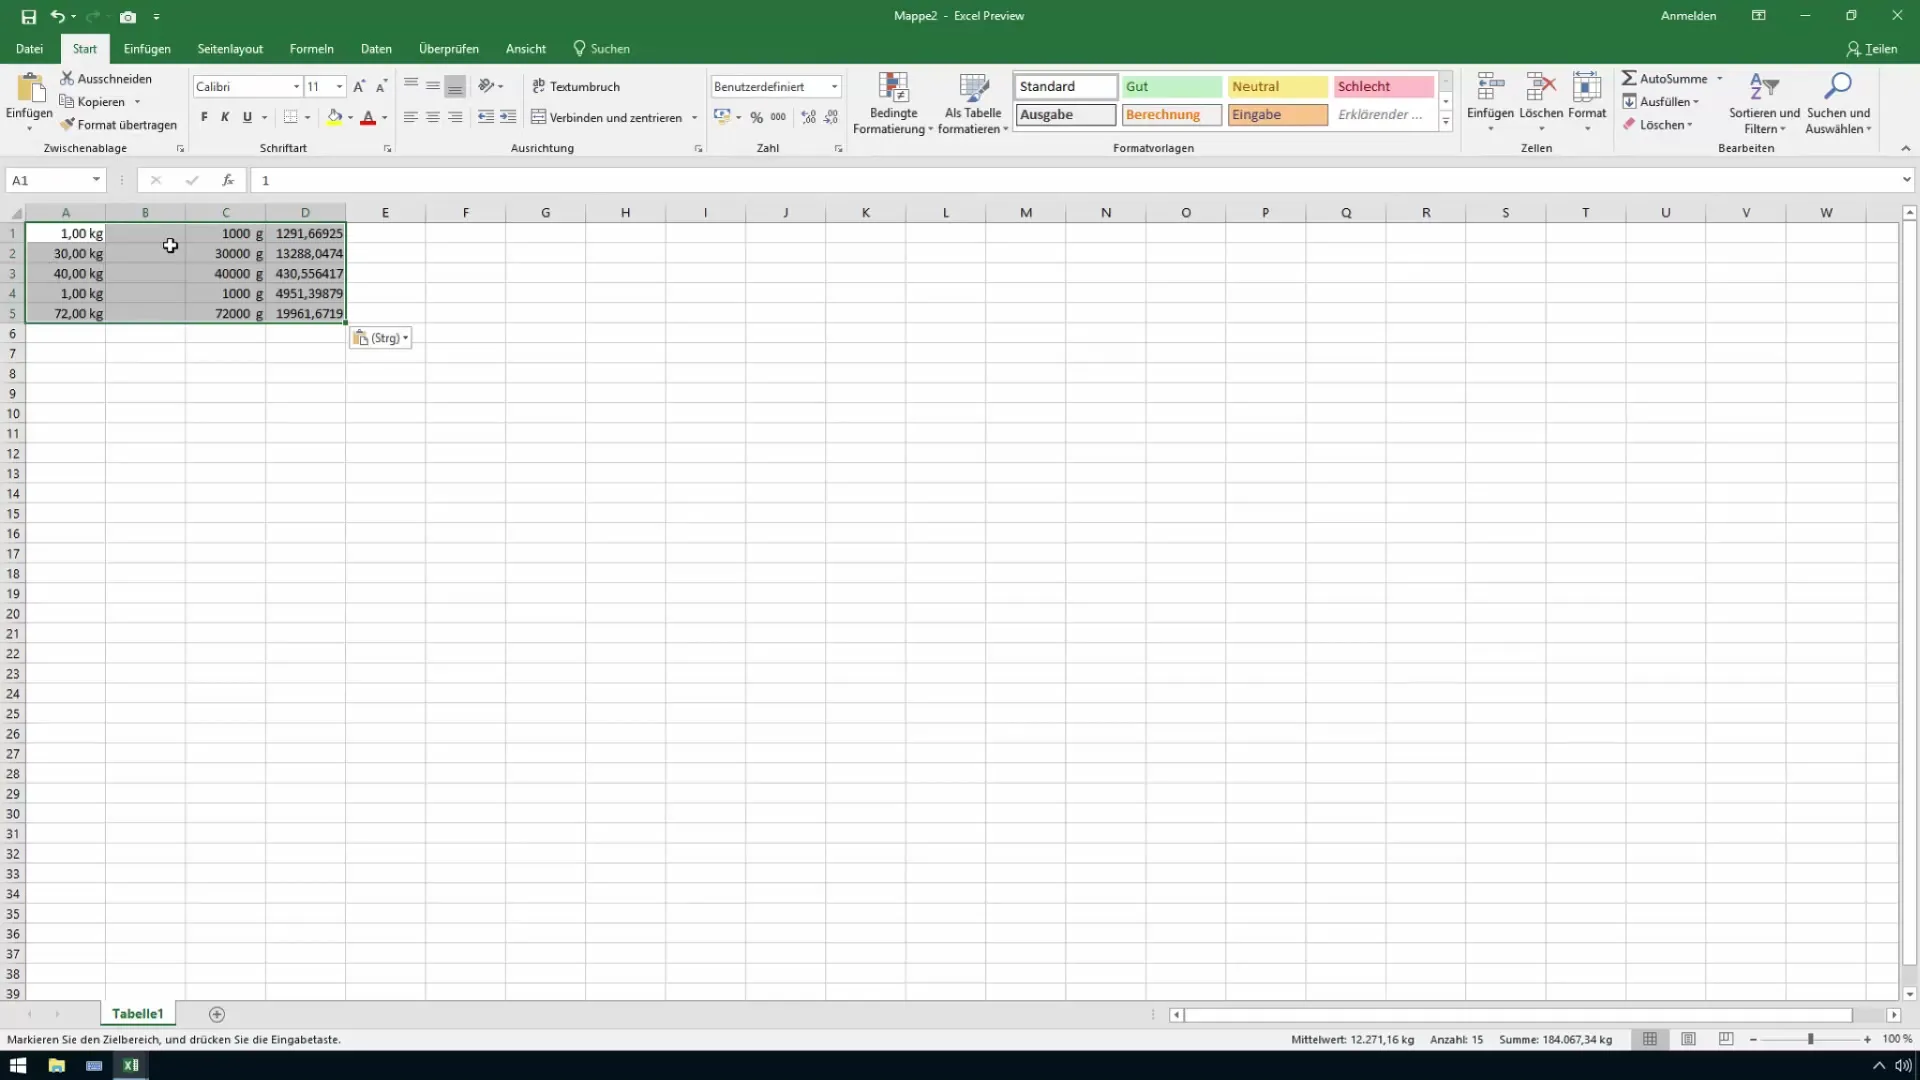This screenshot has width=1920, height=1080.
Task: Open Als Tabelle formatieren menu
Action: (972, 103)
